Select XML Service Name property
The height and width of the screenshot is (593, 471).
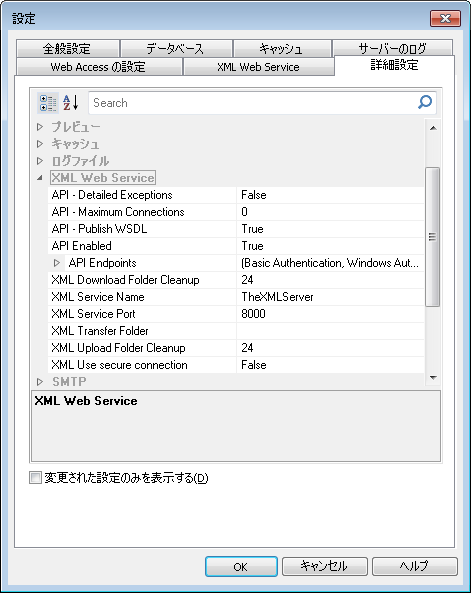142,297
